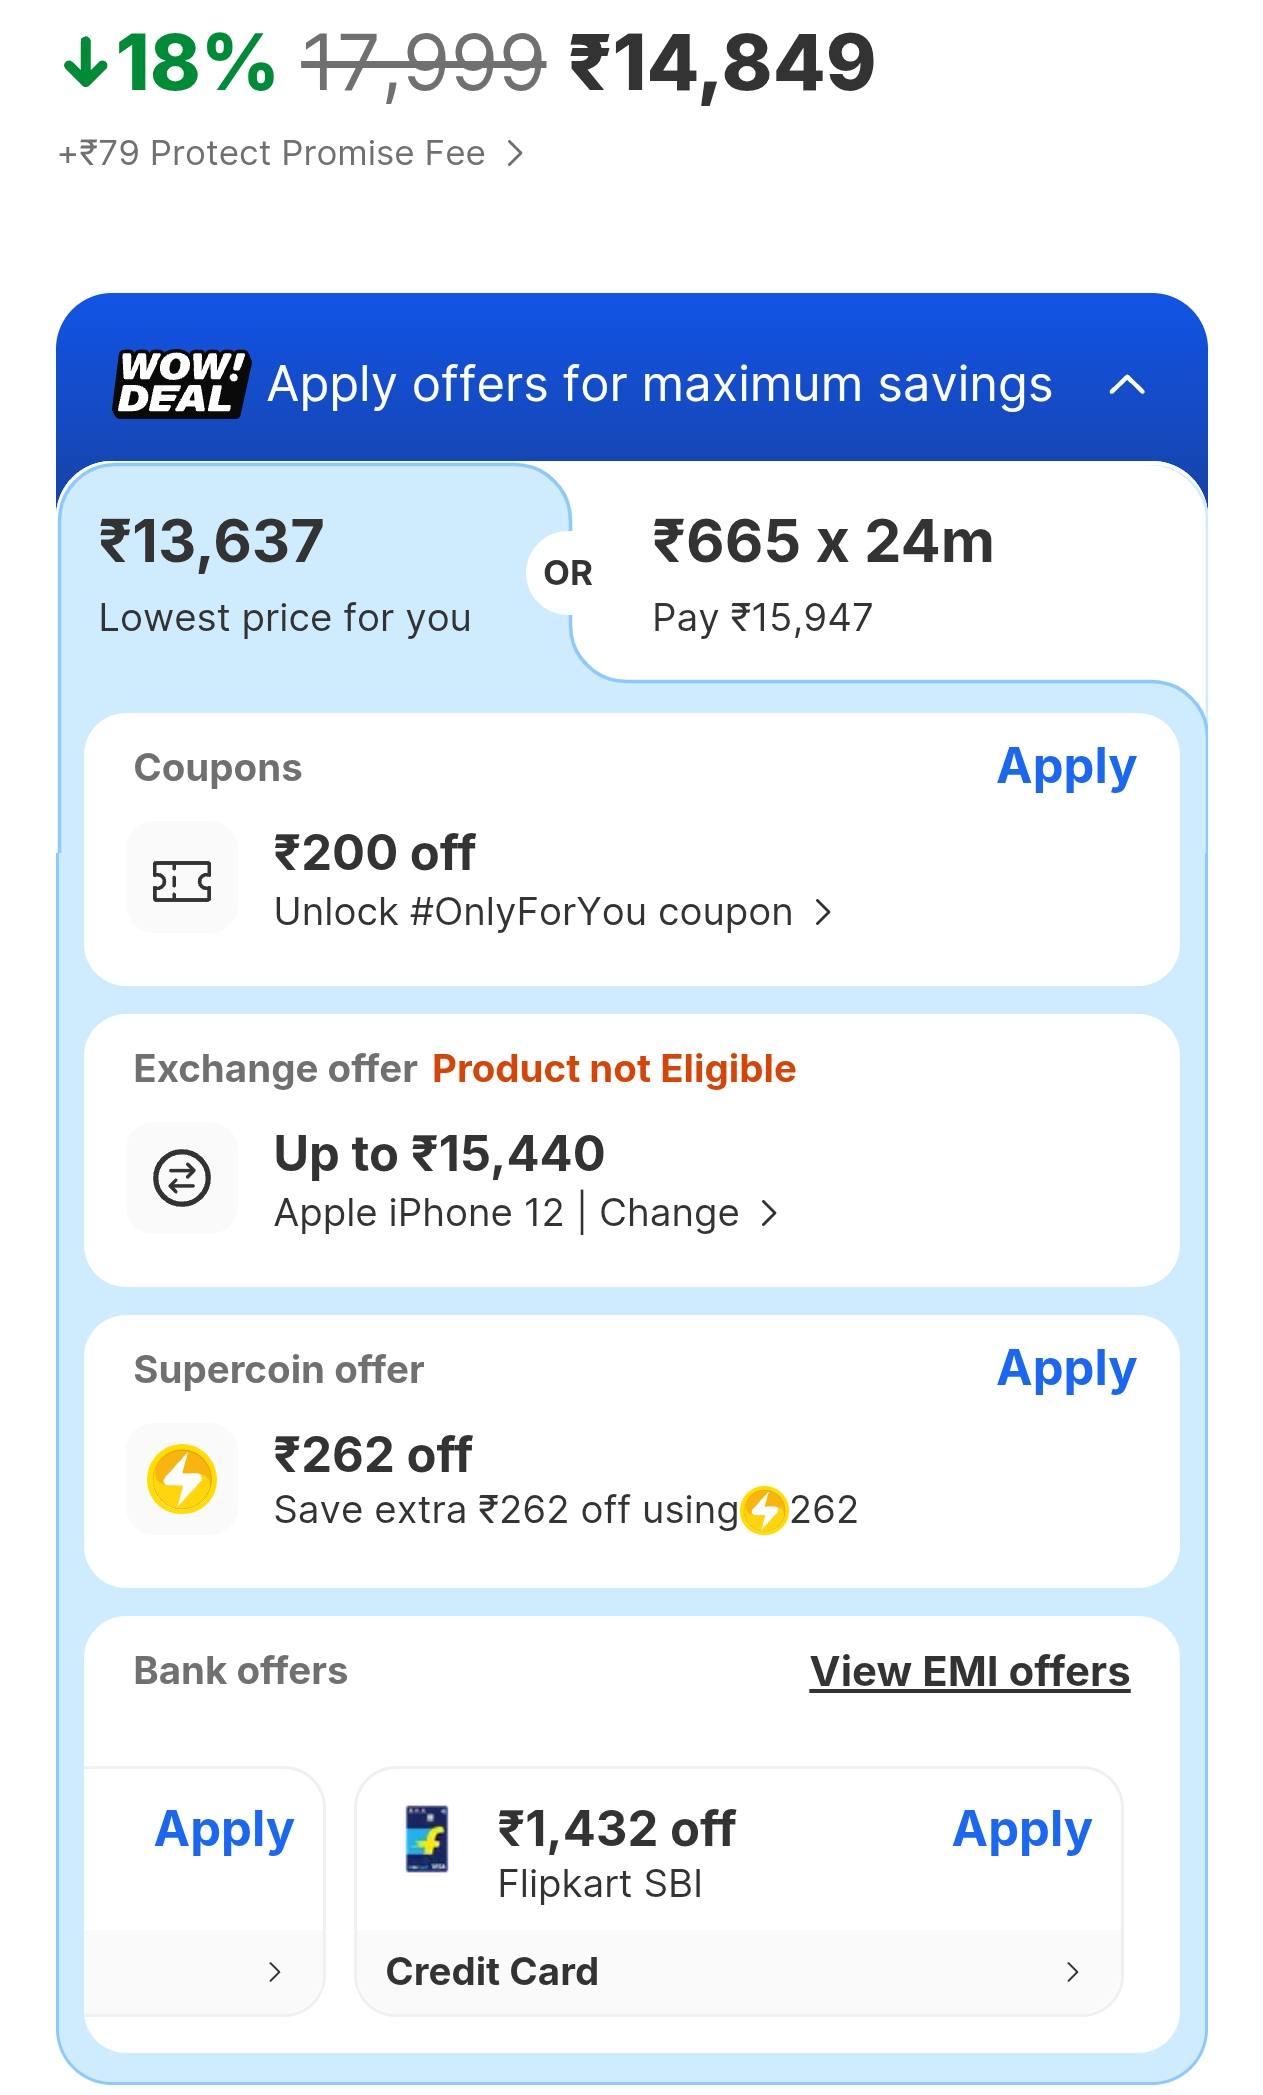Open the View EMI offers link
Viewport: 1263px width, 2095px height.
coord(969,1672)
